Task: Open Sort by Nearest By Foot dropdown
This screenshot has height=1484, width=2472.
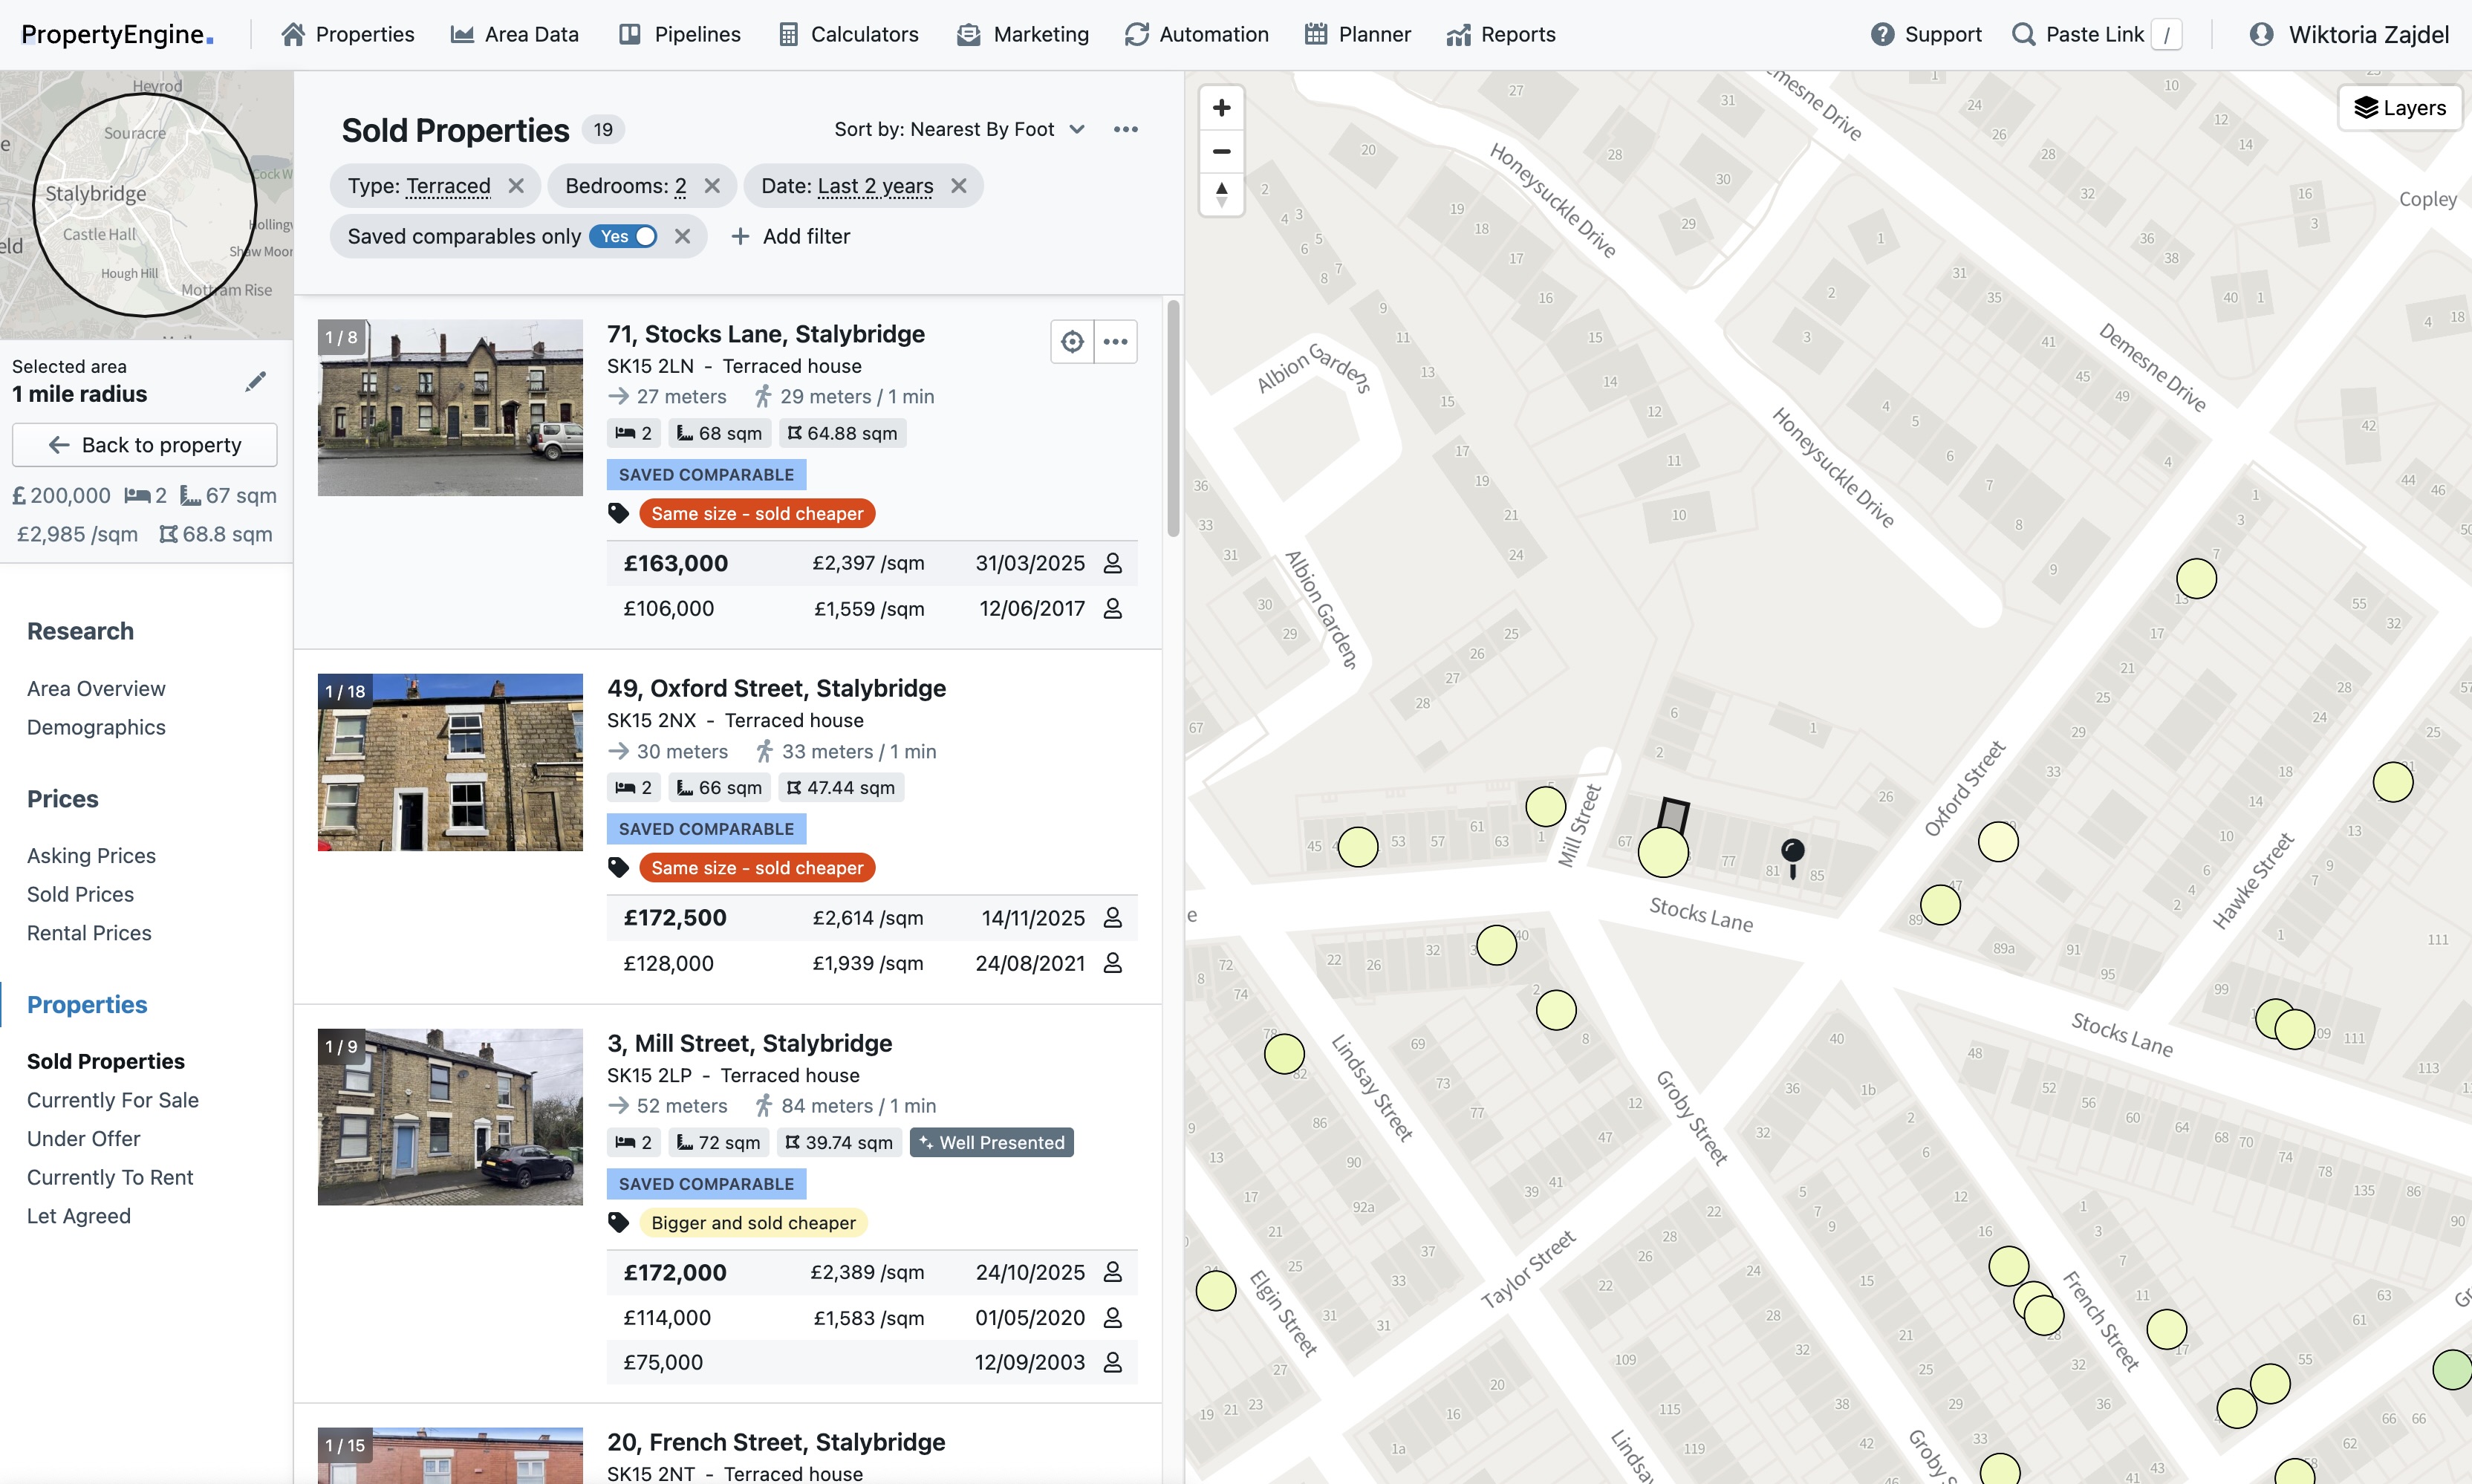Action: pyautogui.click(x=960, y=129)
